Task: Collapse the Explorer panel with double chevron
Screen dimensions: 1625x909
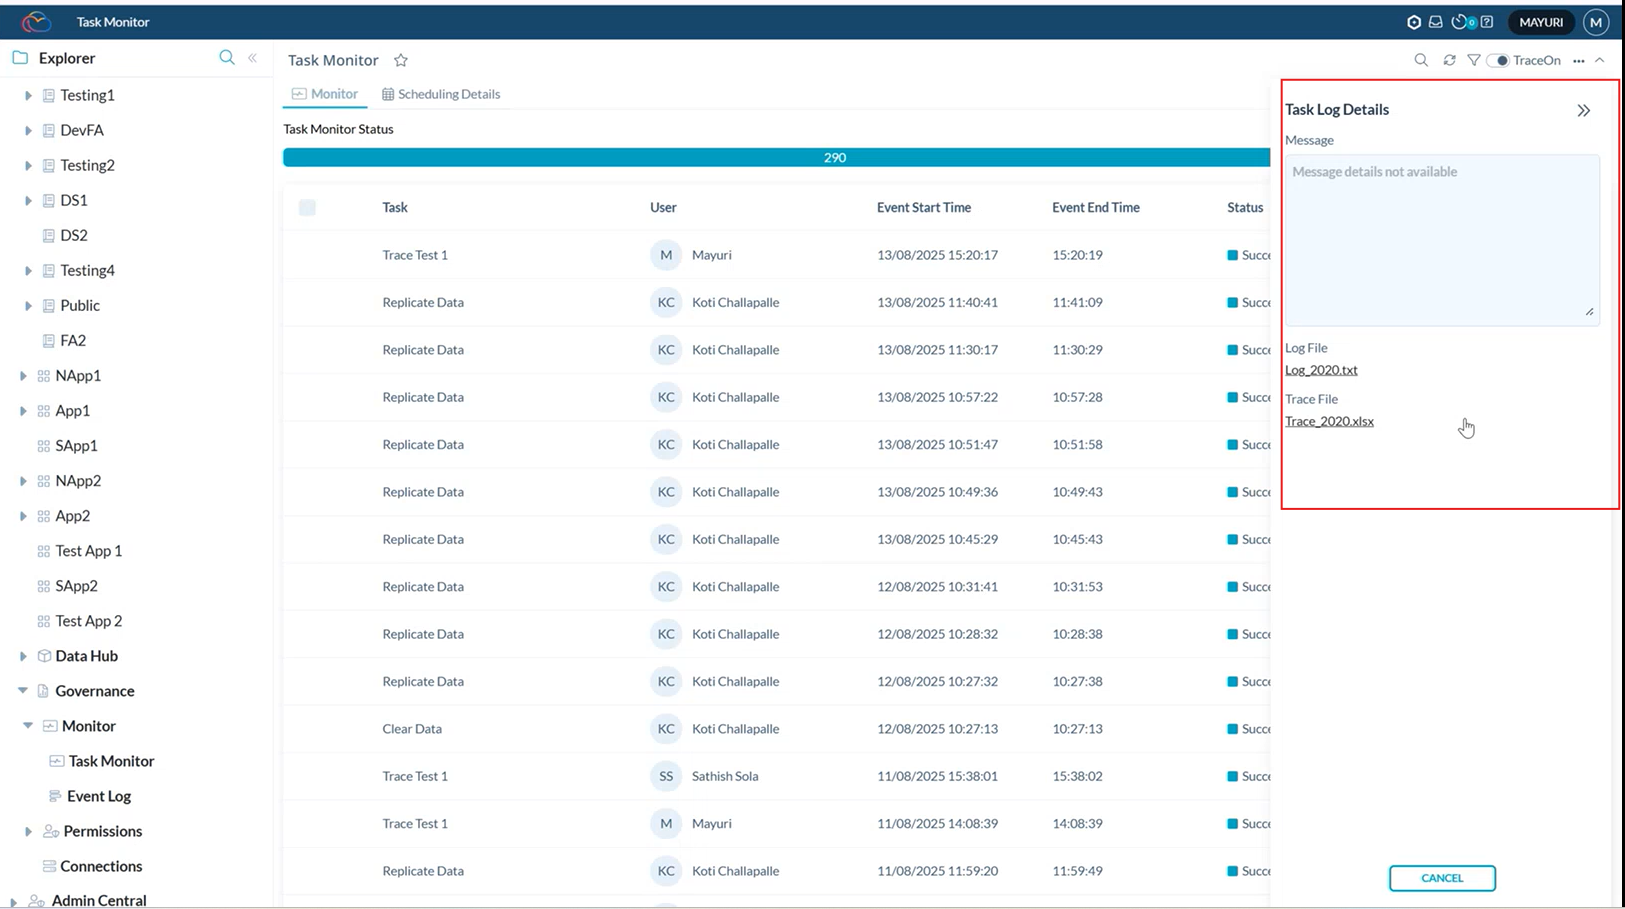Action: pyautogui.click(x=253, y=58)
